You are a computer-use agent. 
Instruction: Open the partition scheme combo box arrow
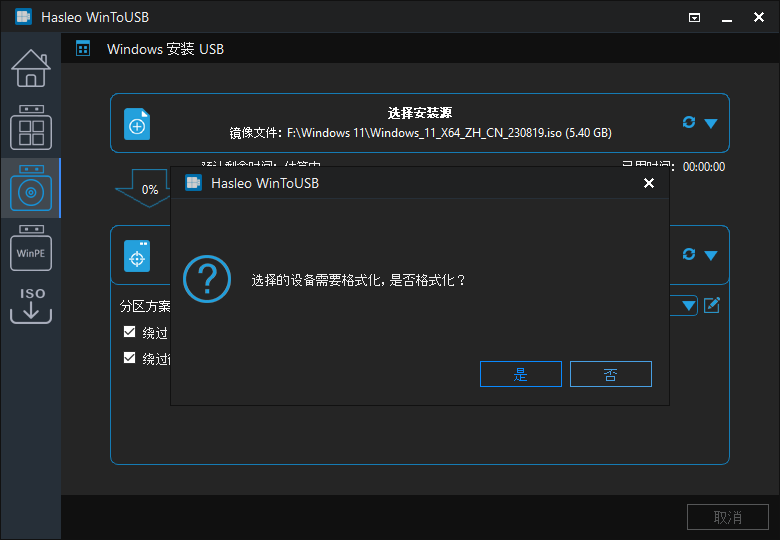tap(688, 305)
